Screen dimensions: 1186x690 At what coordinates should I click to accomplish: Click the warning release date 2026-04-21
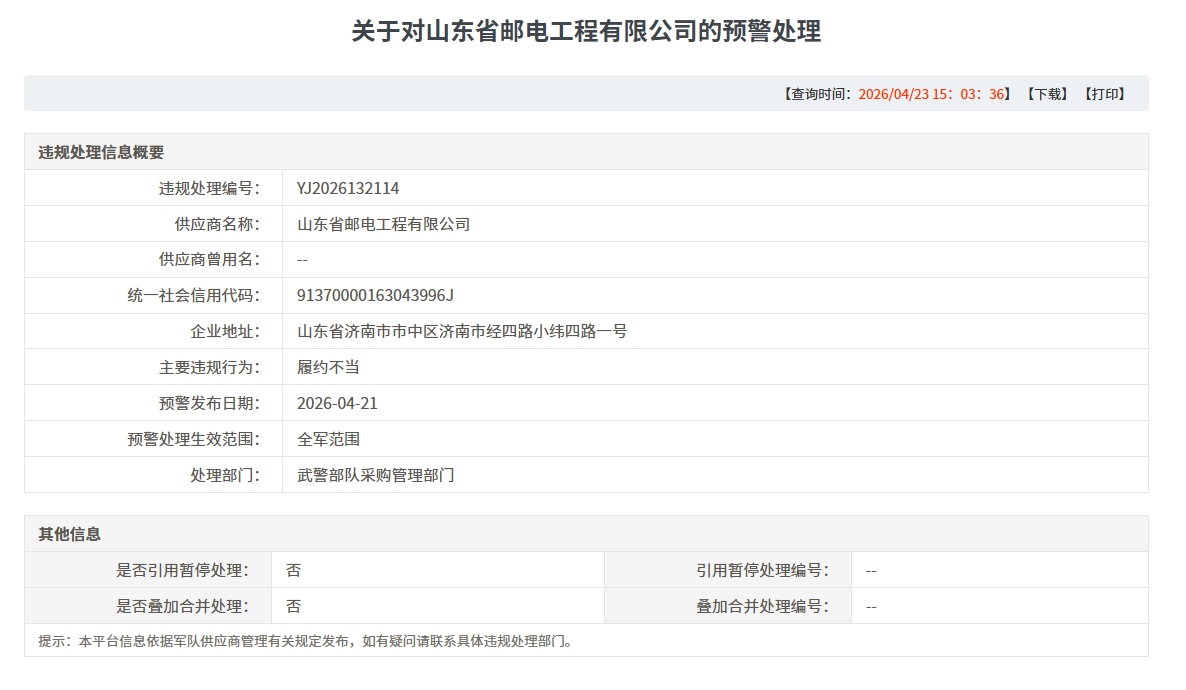[x=337, y=403]
